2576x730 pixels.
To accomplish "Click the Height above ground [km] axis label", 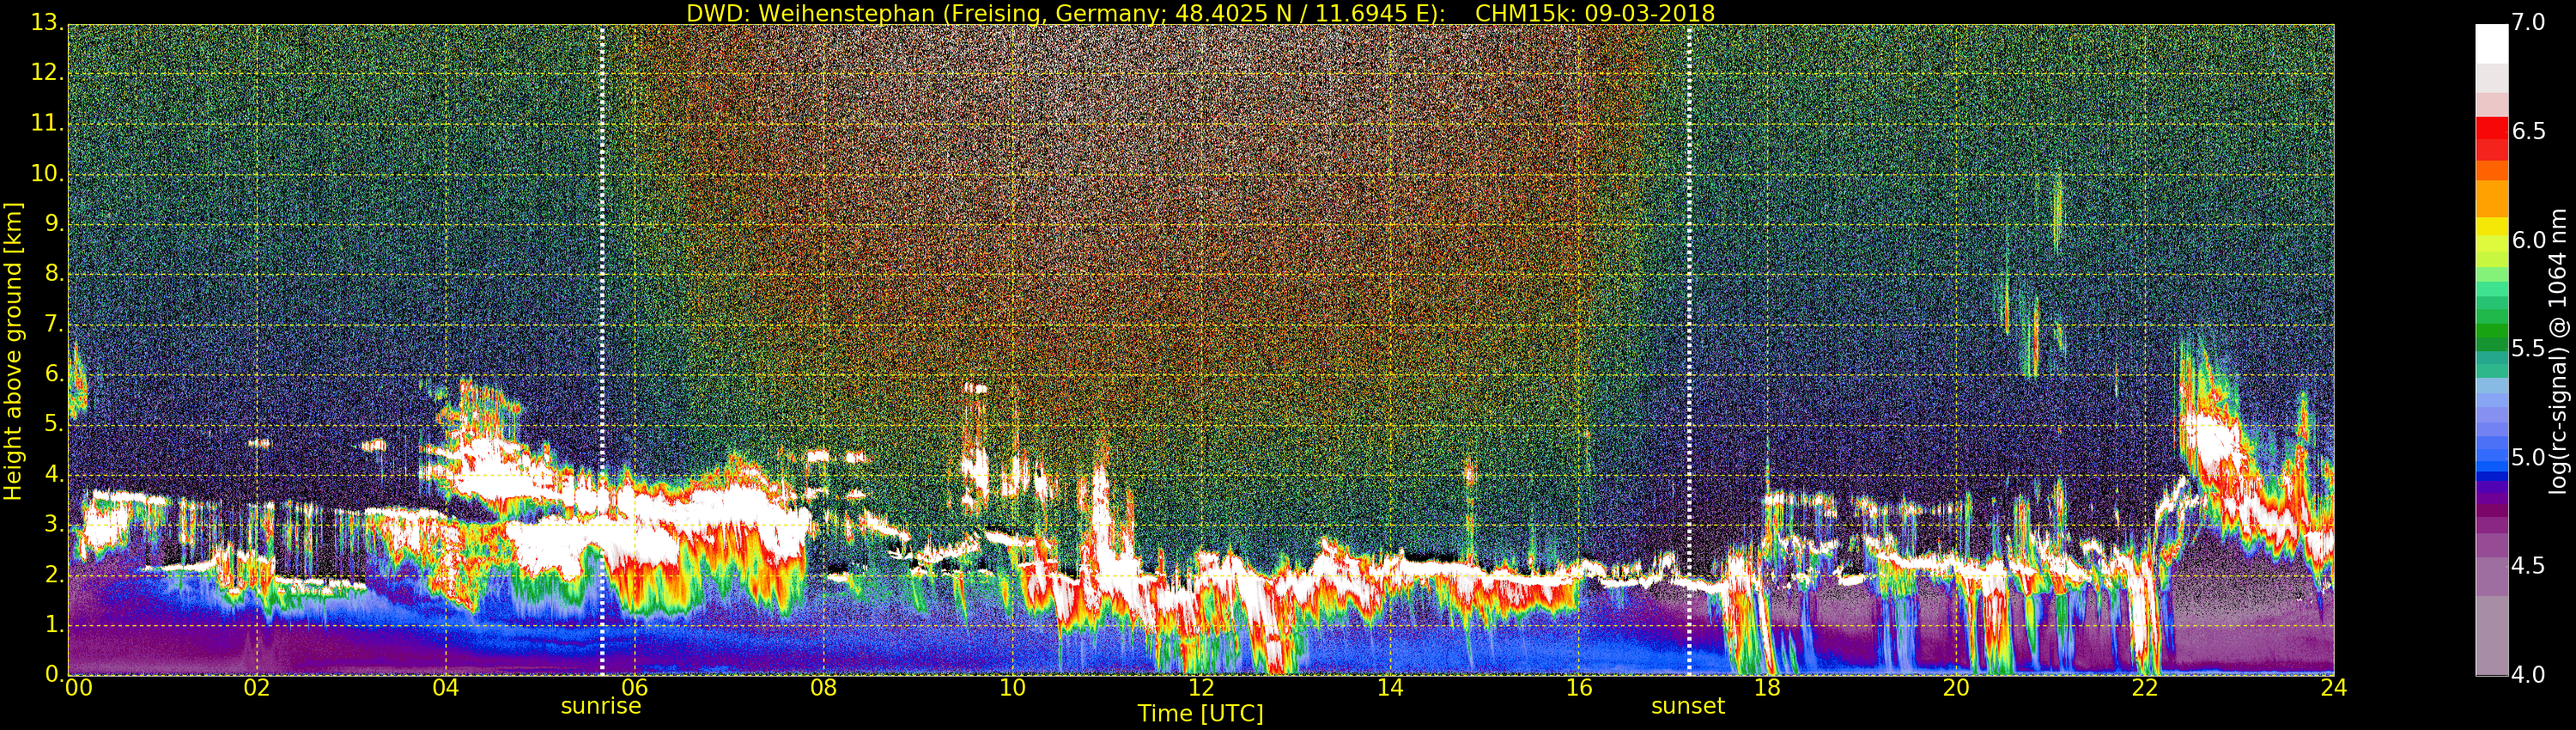I will [13, 351].
